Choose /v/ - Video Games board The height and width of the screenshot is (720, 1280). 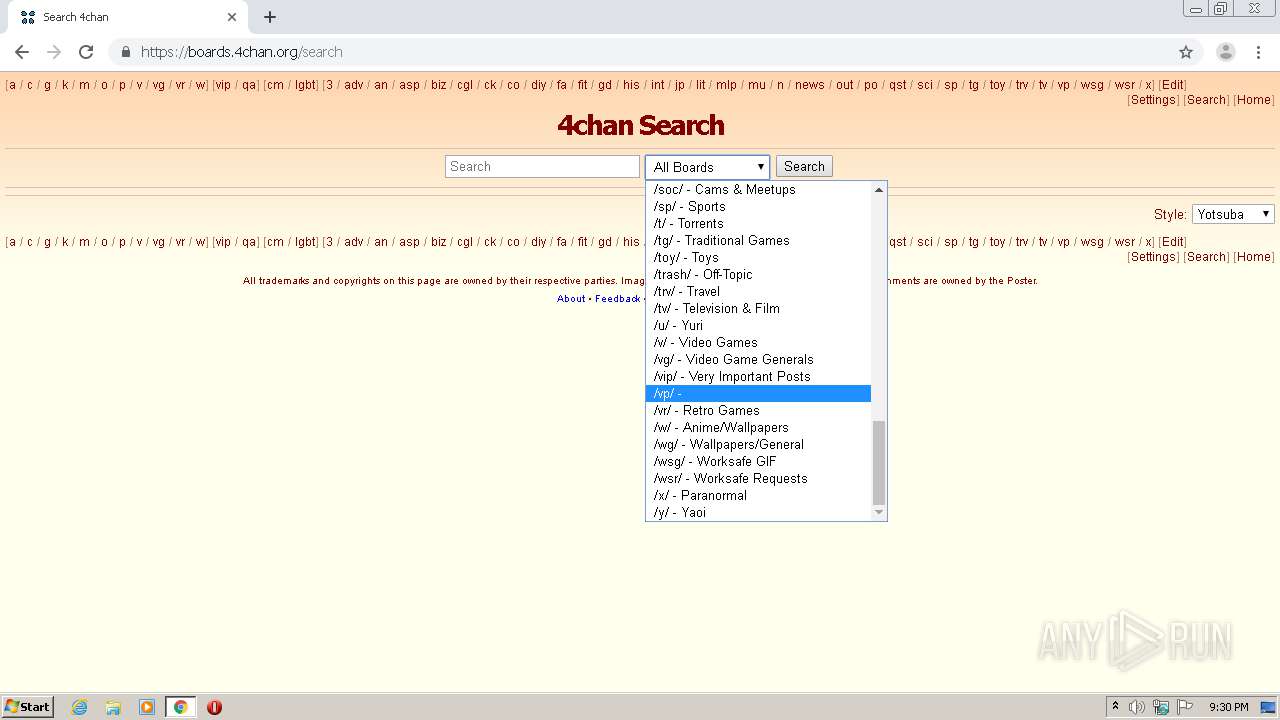pyautogui.click(x=758, y=342)
